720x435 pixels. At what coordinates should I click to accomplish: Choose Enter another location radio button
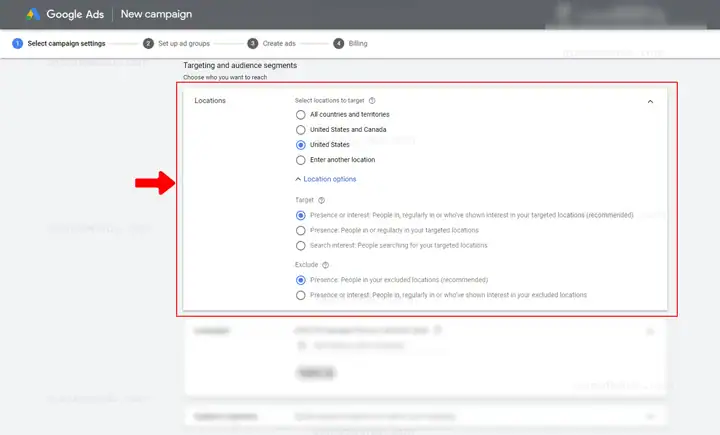(x=300, y=160)
